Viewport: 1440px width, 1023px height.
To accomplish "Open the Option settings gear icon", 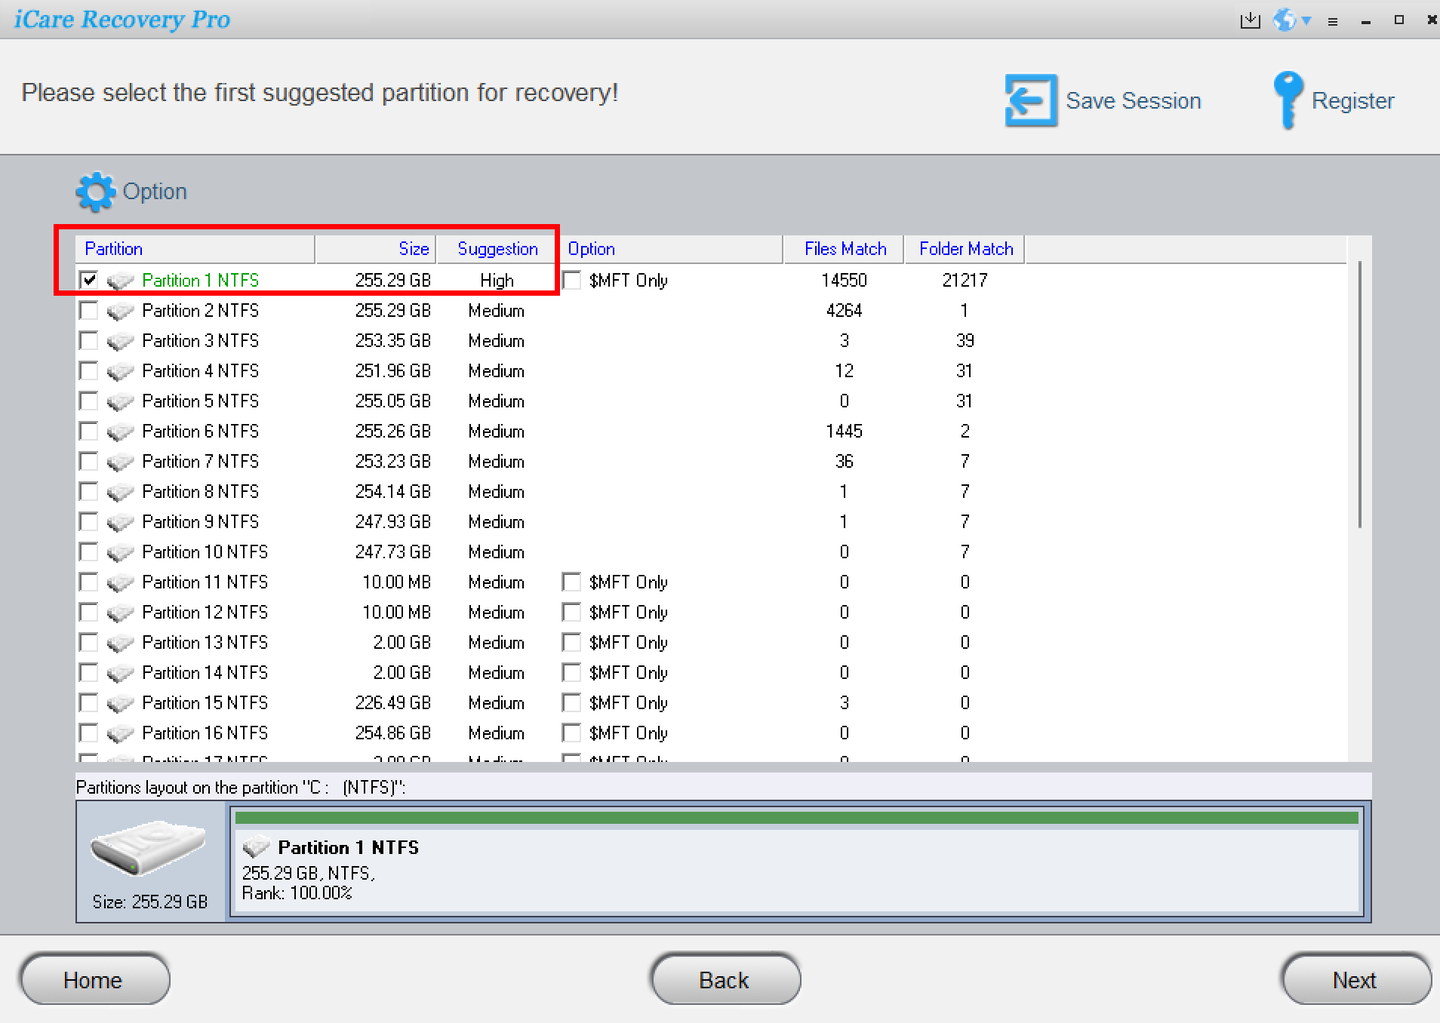I will click(95, 191).
